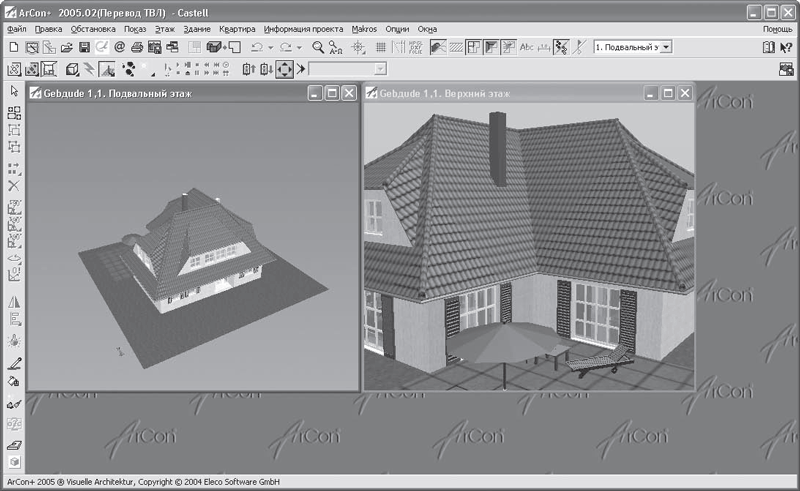Maximize the Подвальный этаж view window
Viewport: 800px width, 491px height.
[332, 93]
